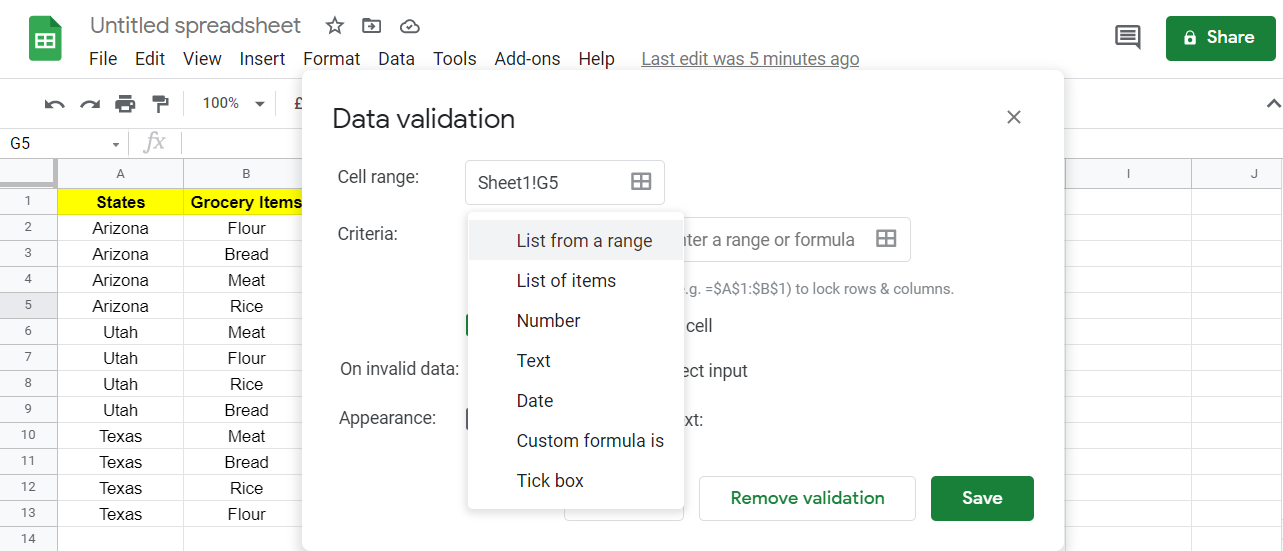
Task: Click the move to folder icon
Action: 372,26
